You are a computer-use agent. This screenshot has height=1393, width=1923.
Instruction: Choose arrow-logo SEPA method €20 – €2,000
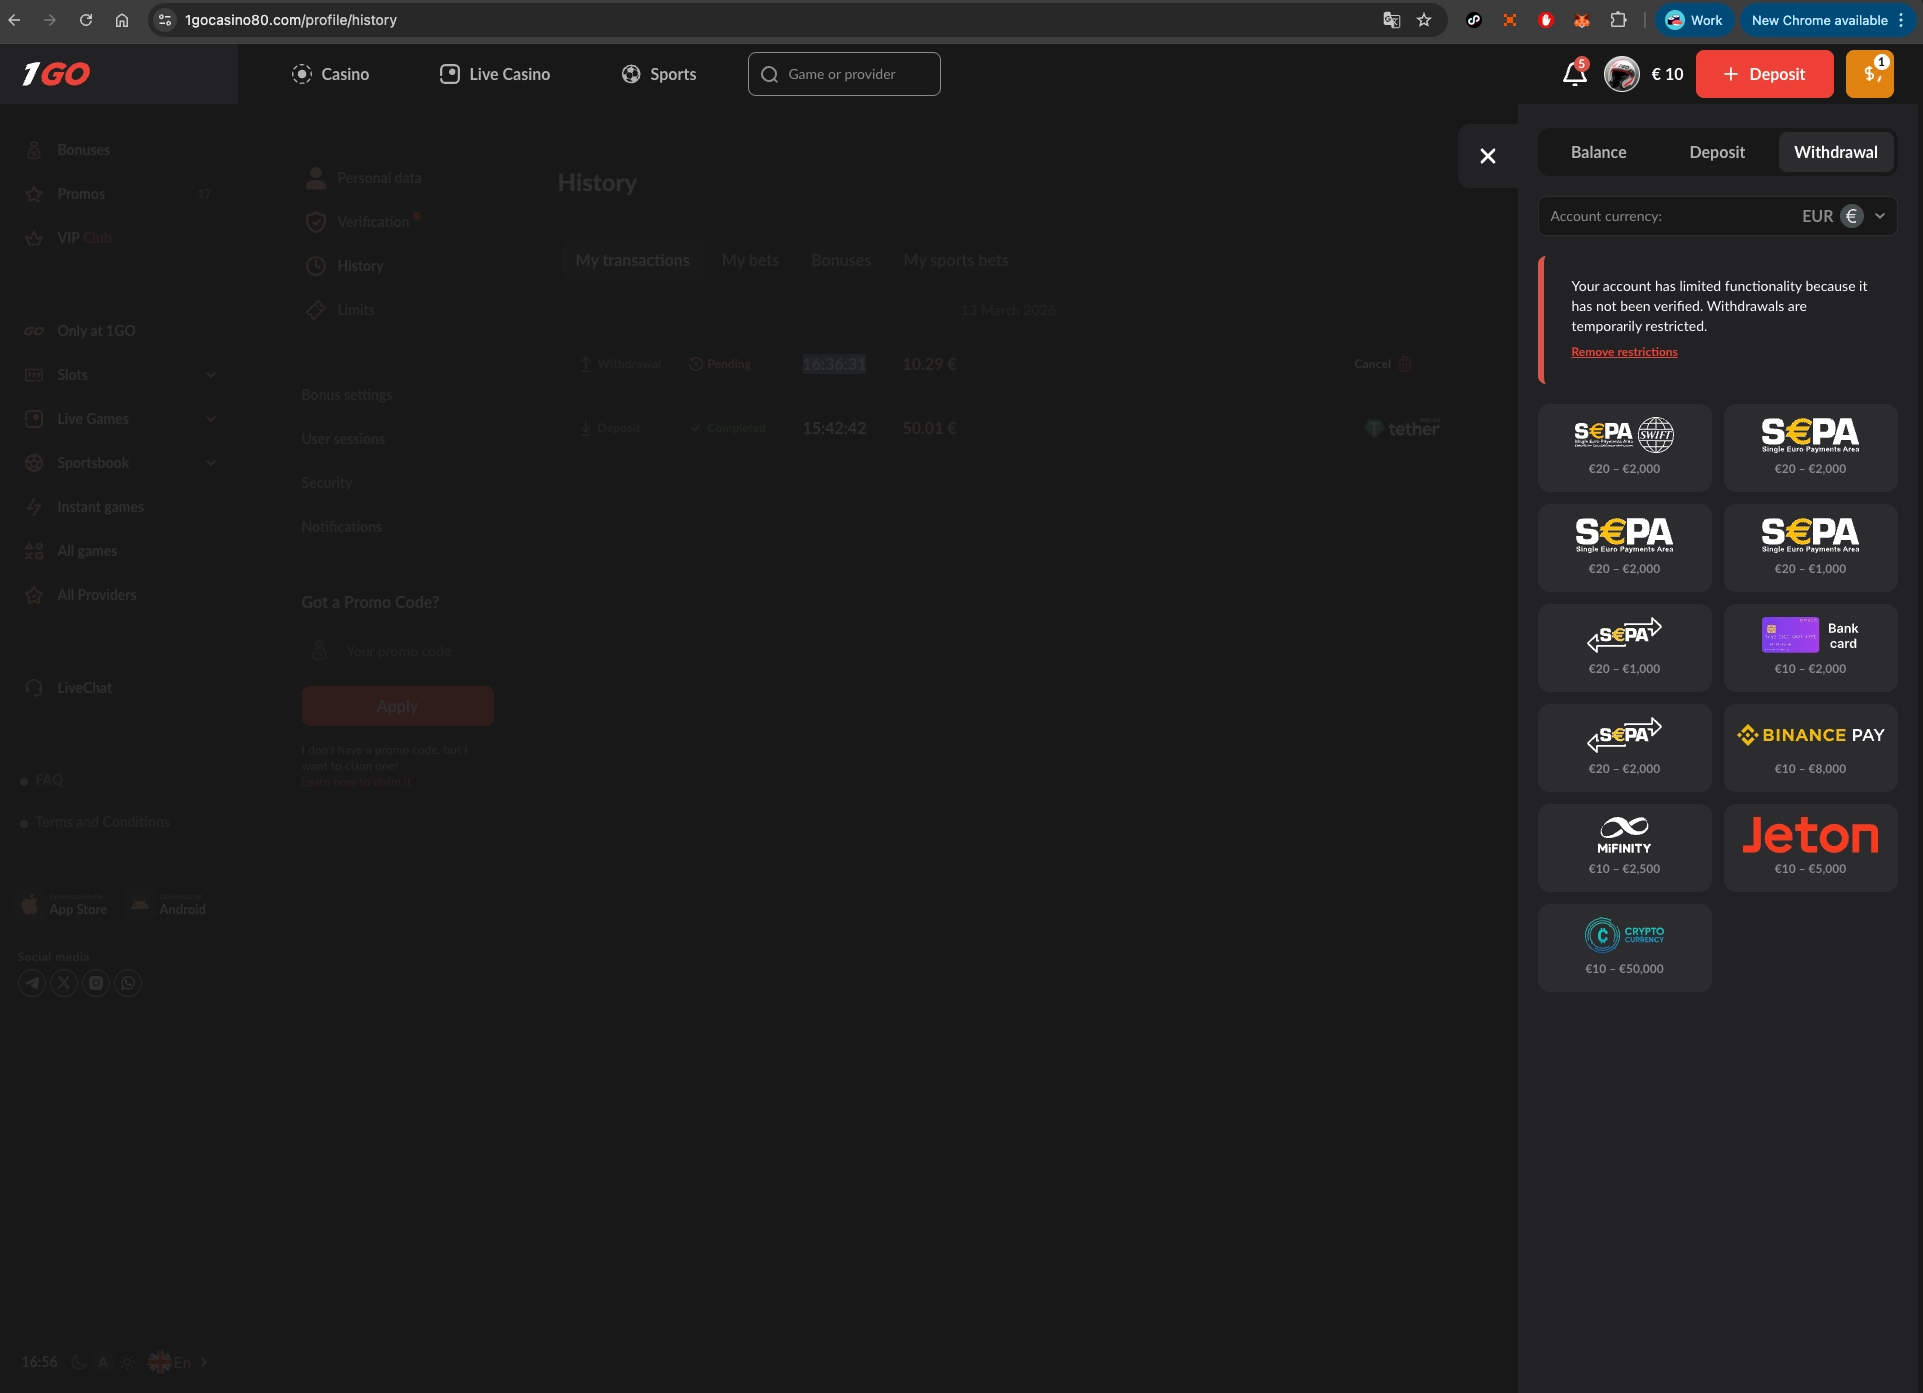click(x=1624, y=747)
